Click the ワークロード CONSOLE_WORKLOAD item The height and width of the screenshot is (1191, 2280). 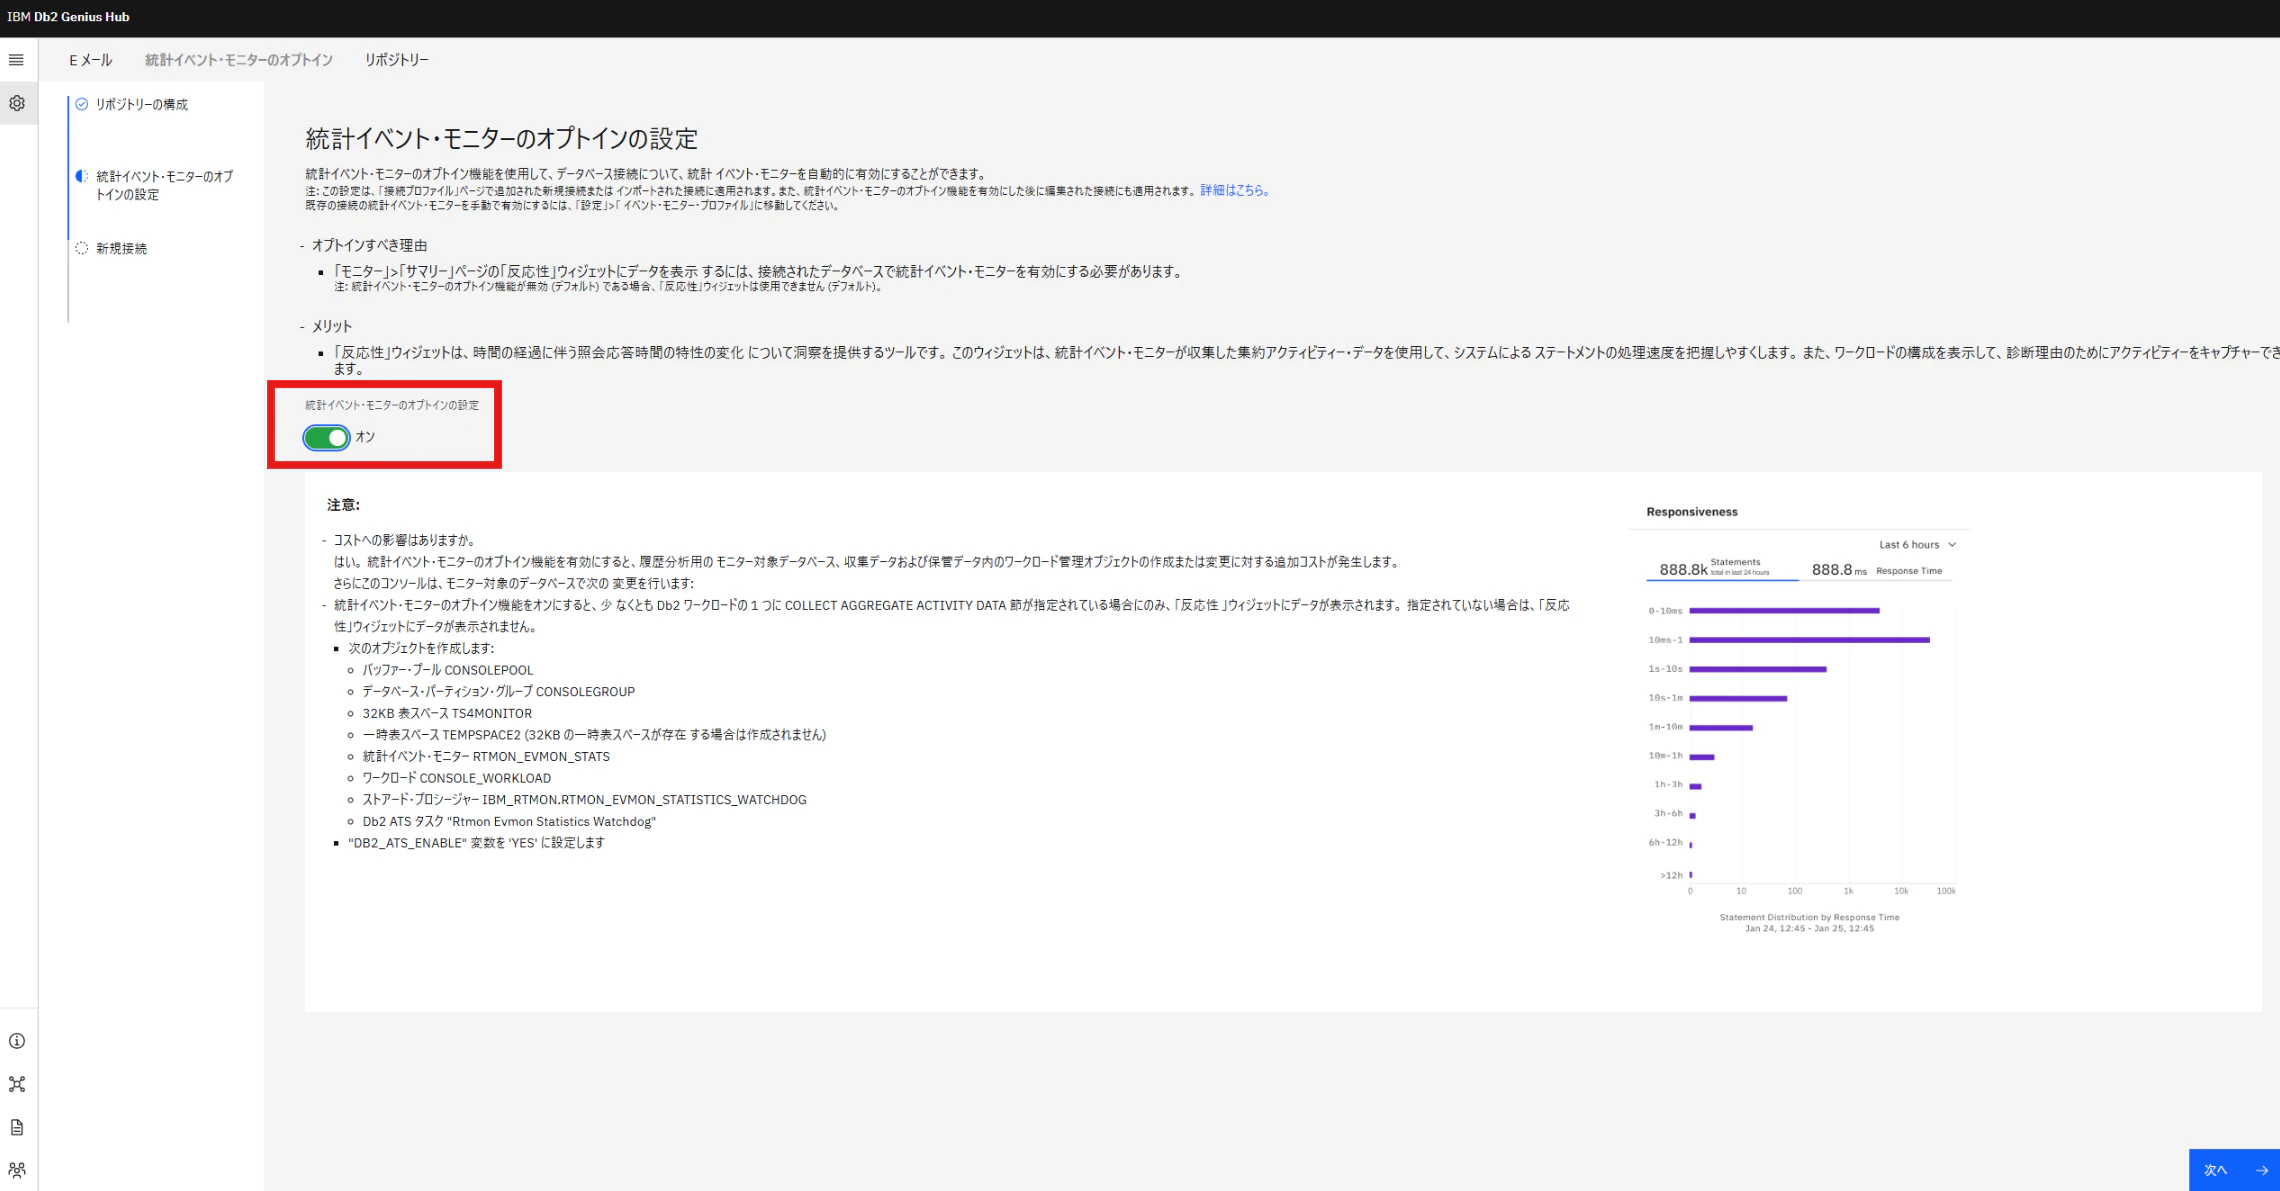[x=456, y=778]
